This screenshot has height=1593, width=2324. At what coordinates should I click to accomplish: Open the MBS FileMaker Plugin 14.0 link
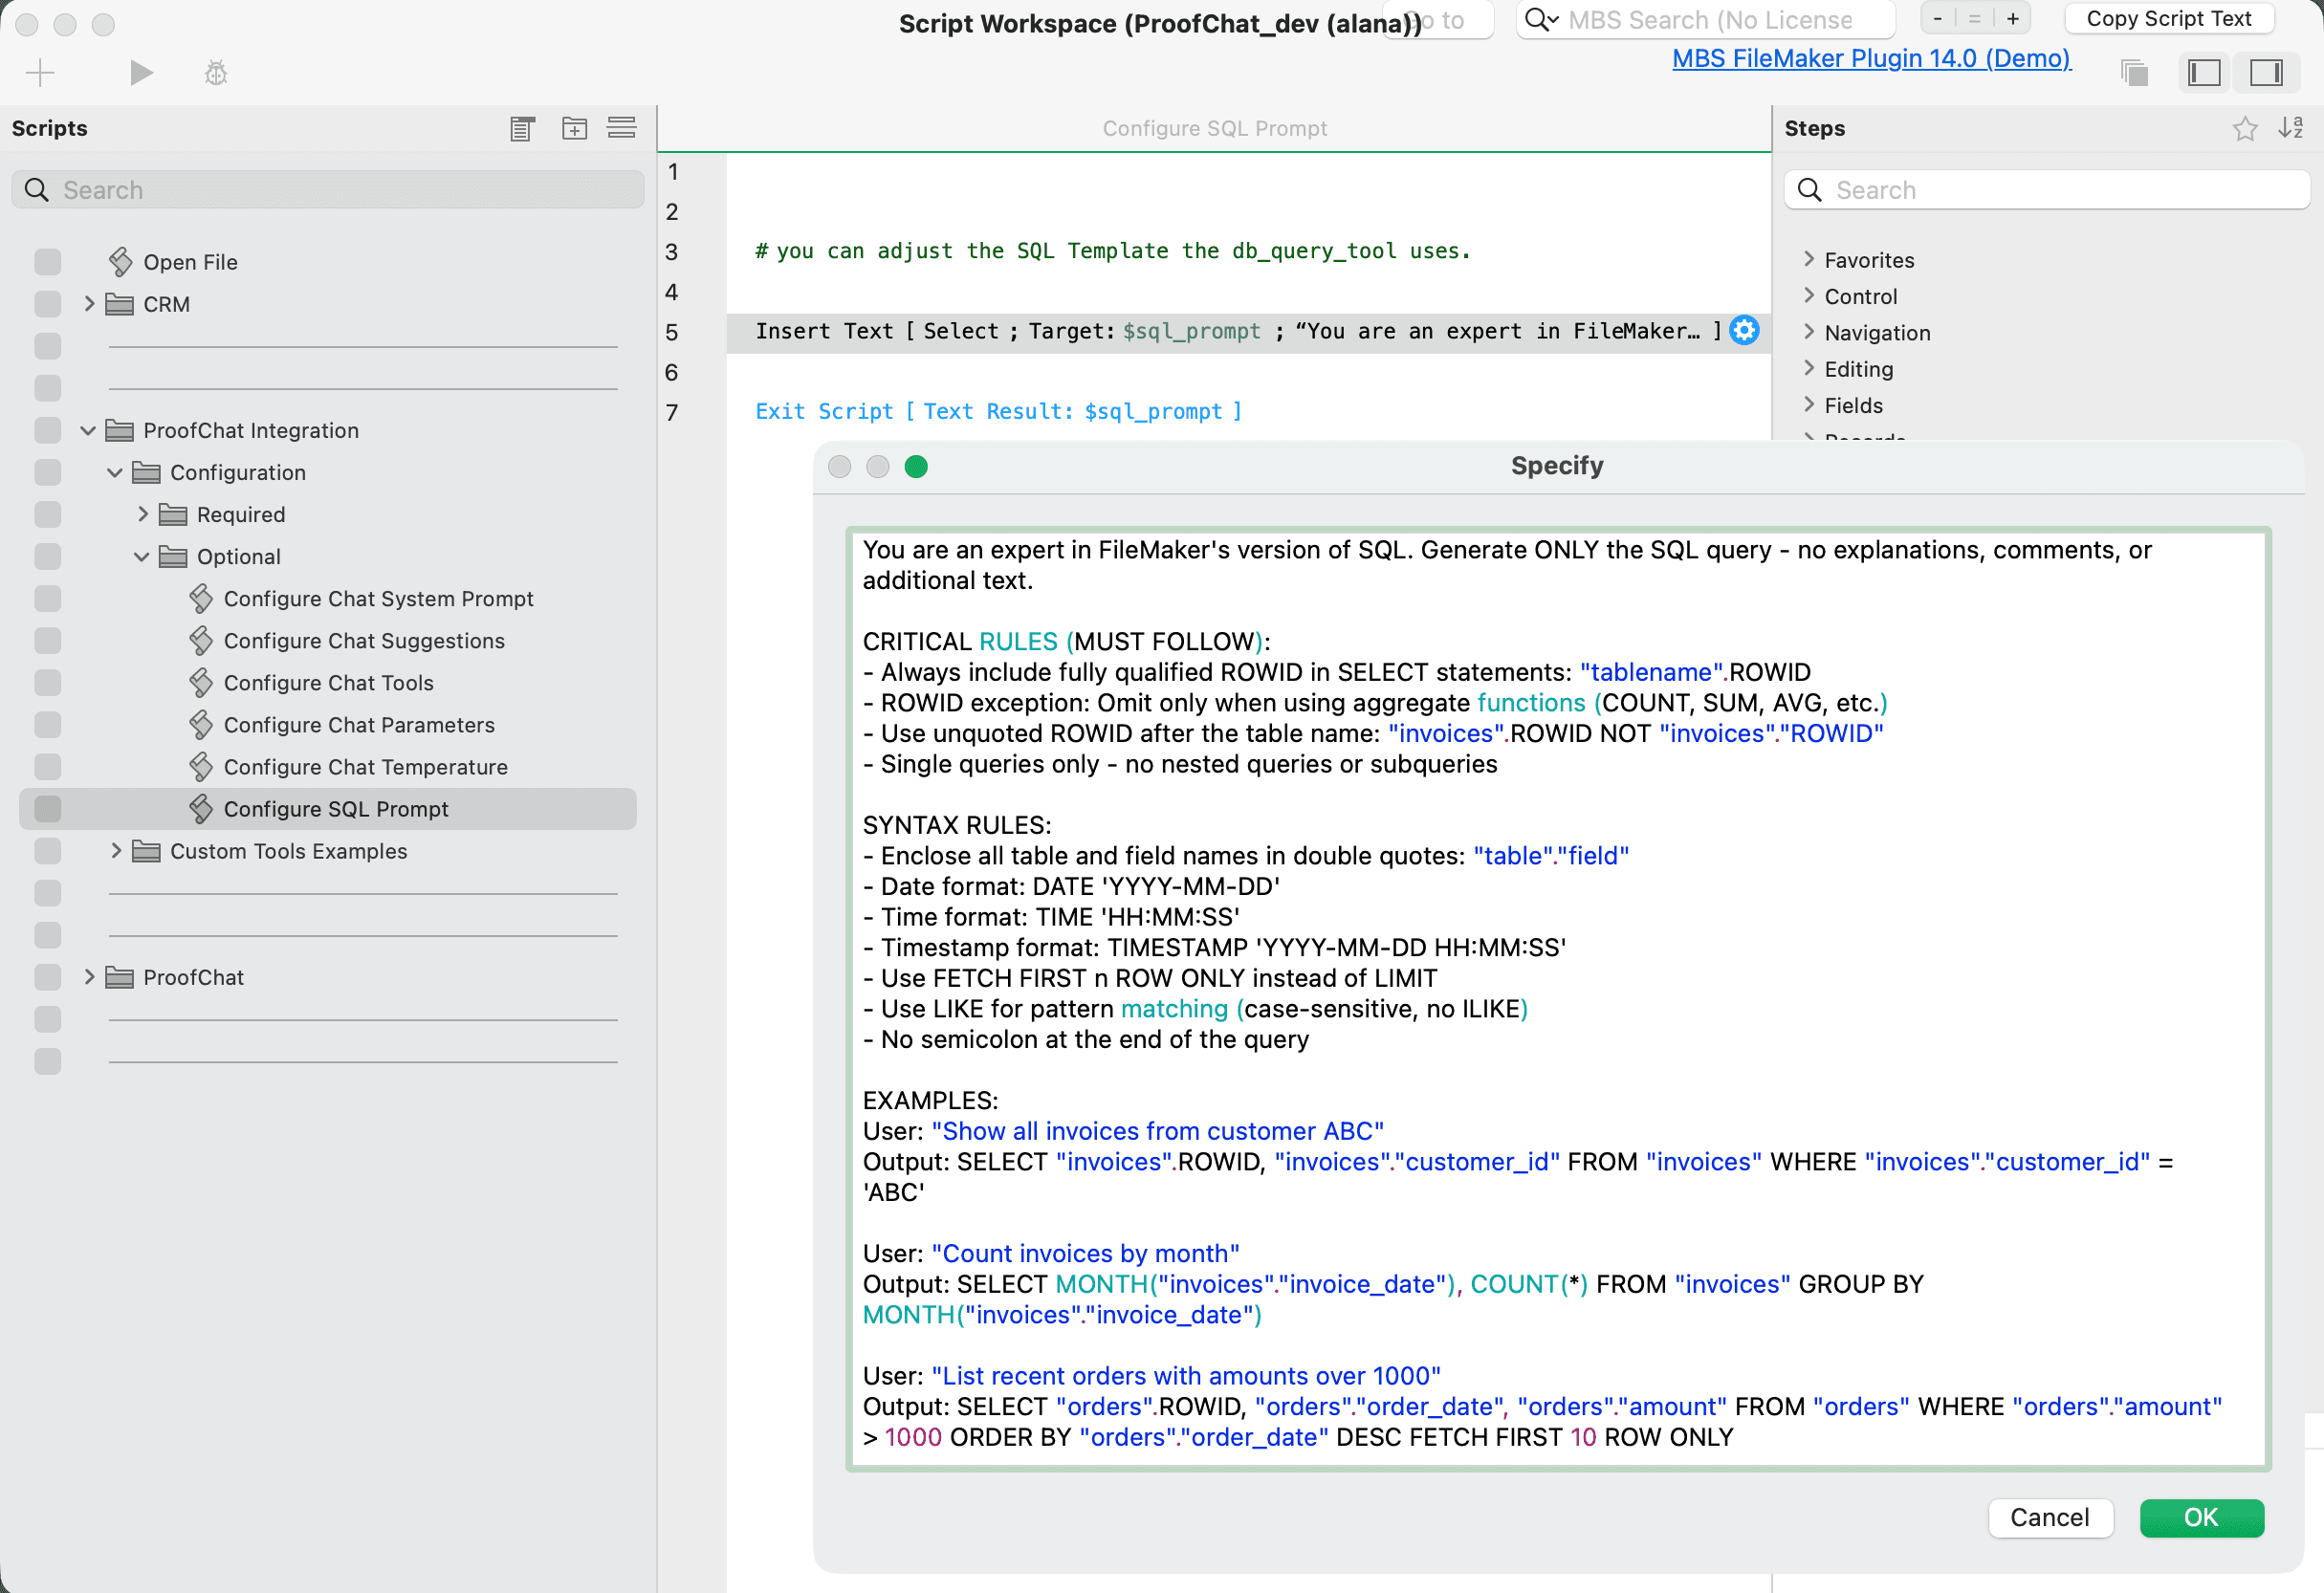1871,58
